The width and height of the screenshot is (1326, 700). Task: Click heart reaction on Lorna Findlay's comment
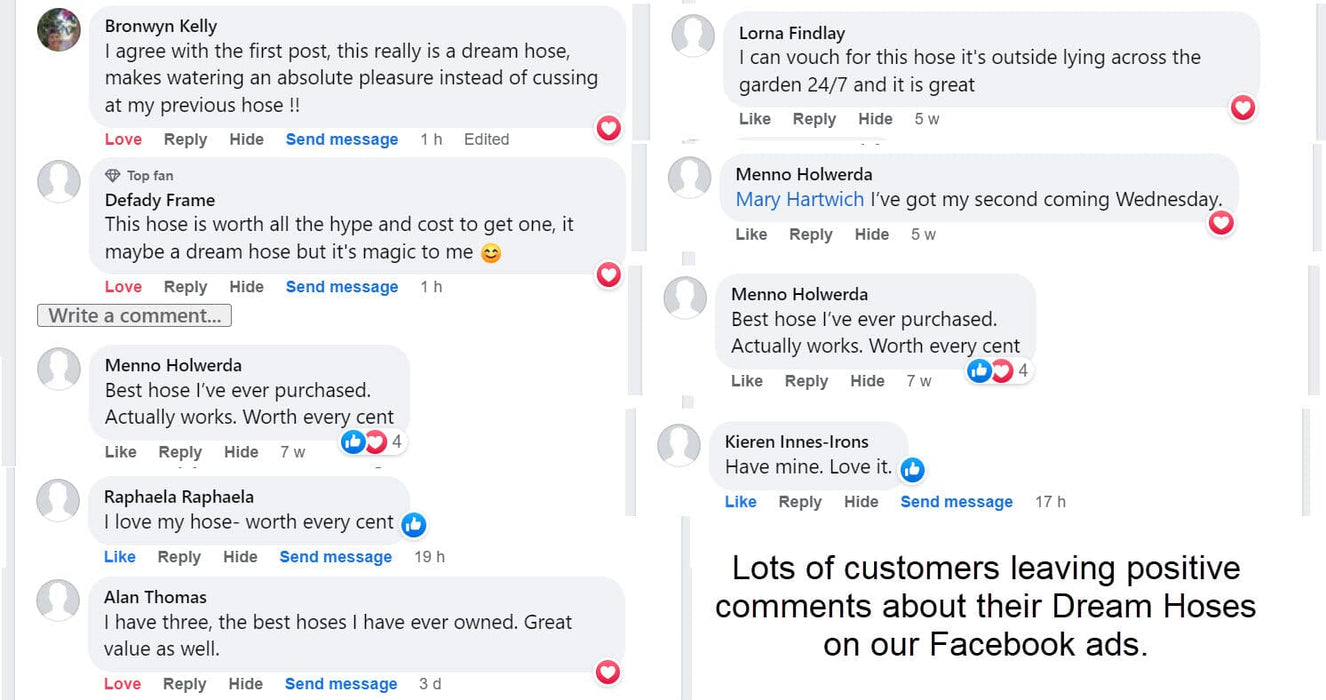(1242, 107)
